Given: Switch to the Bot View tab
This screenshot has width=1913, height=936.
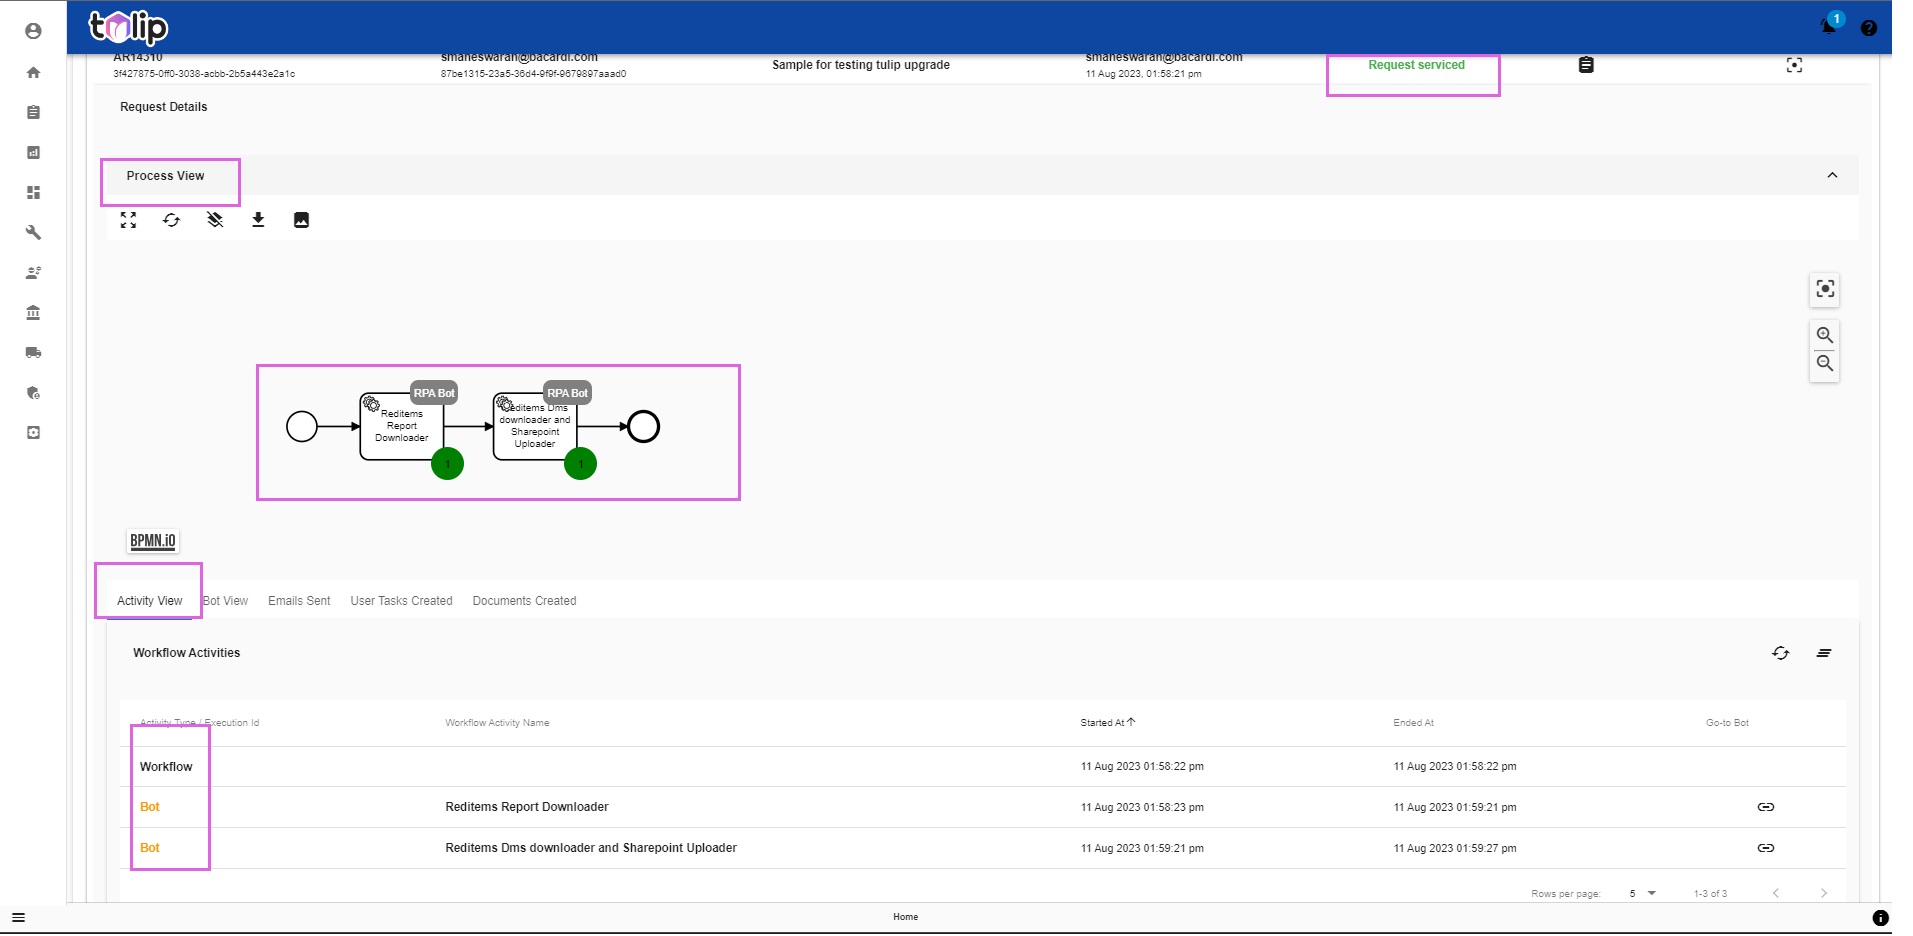Looking at the screenshot, I should click(x=225, y=601).
